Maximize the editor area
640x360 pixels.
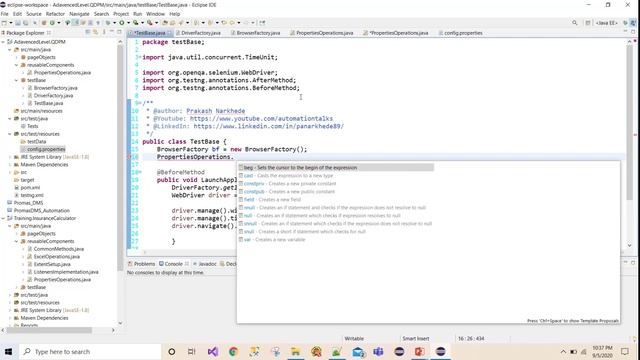(633, 32)
